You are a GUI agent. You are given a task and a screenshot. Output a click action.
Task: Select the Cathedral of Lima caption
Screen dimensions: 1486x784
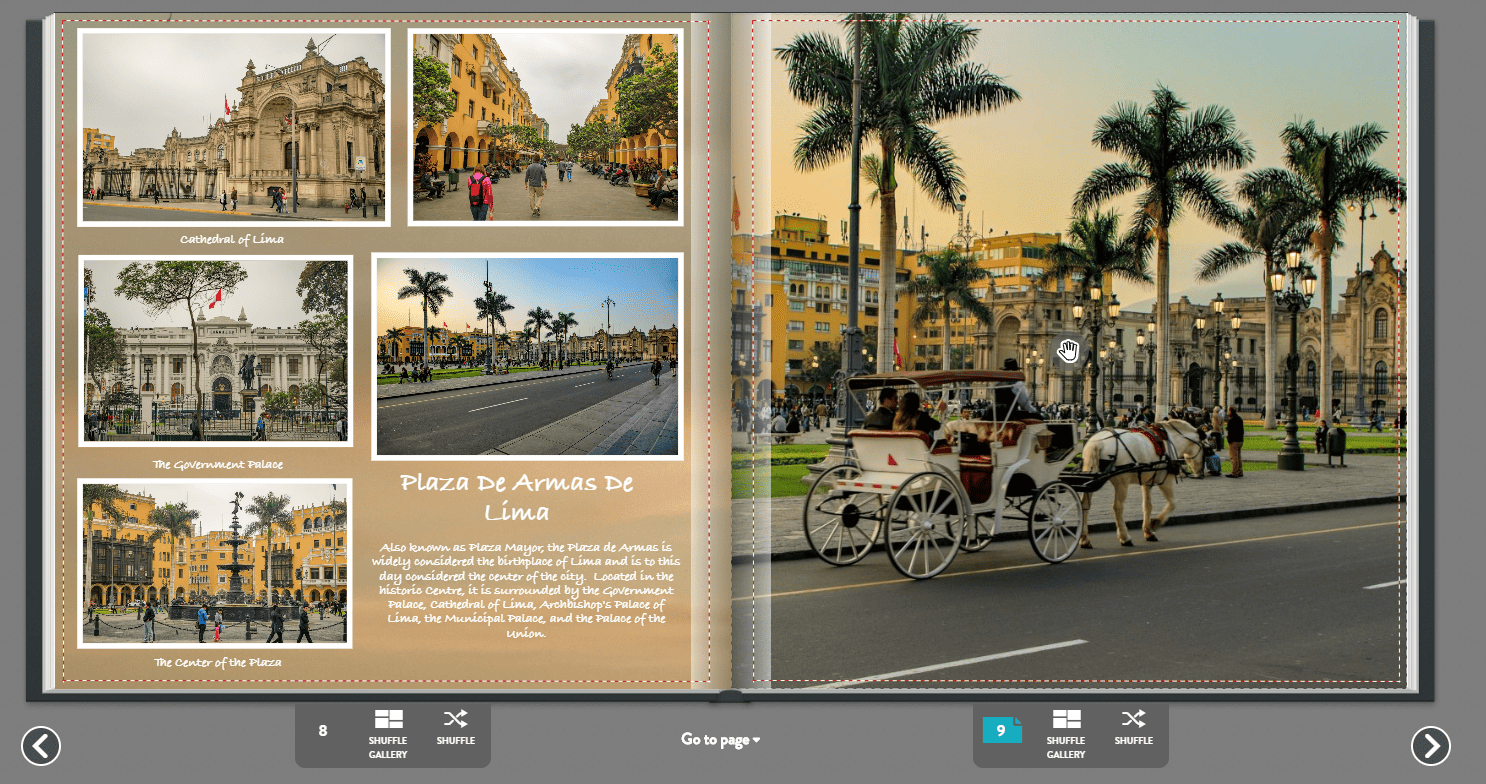231,239
